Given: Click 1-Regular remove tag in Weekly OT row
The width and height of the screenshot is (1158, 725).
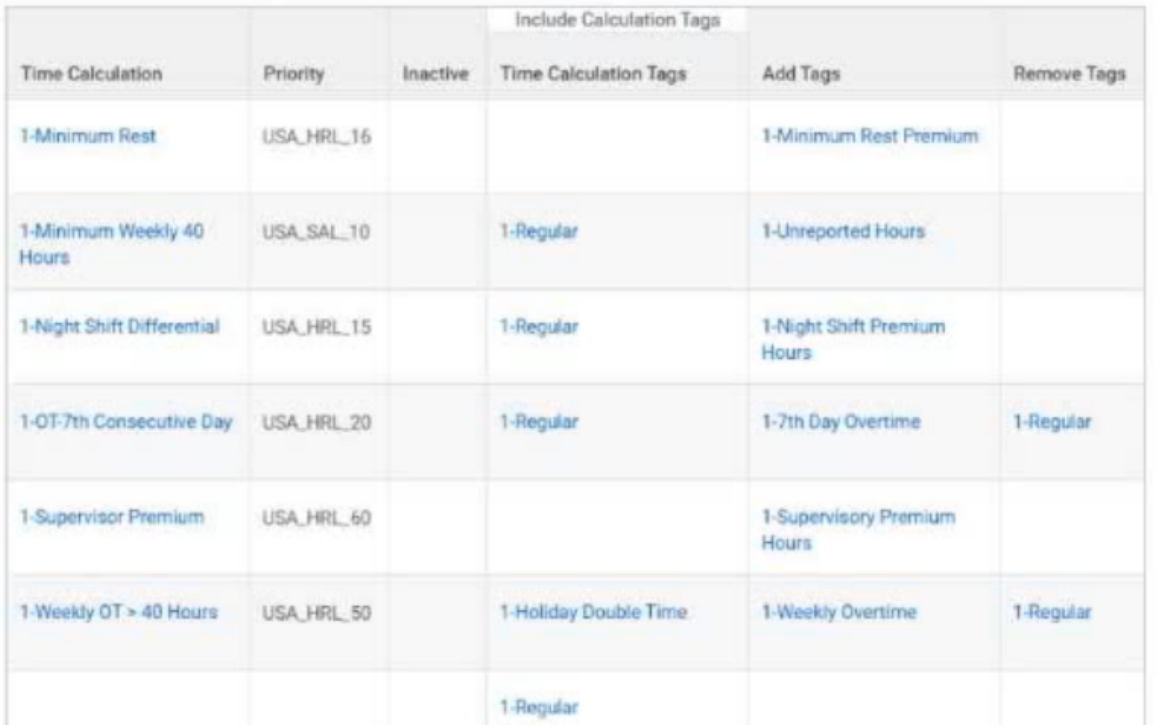Looking at the screenshot, I should [x=1052, y=612].
